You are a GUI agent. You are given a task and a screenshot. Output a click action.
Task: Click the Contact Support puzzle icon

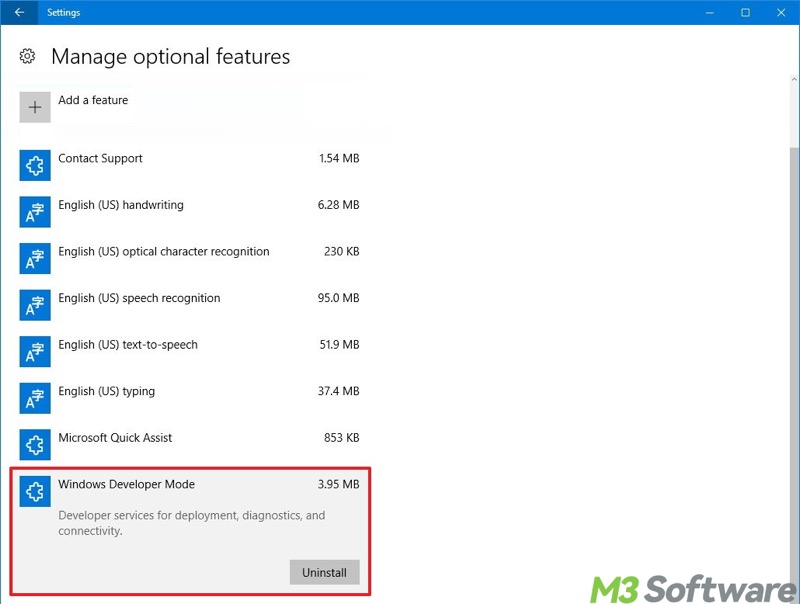pyautogui.click(x=35, y=165)
